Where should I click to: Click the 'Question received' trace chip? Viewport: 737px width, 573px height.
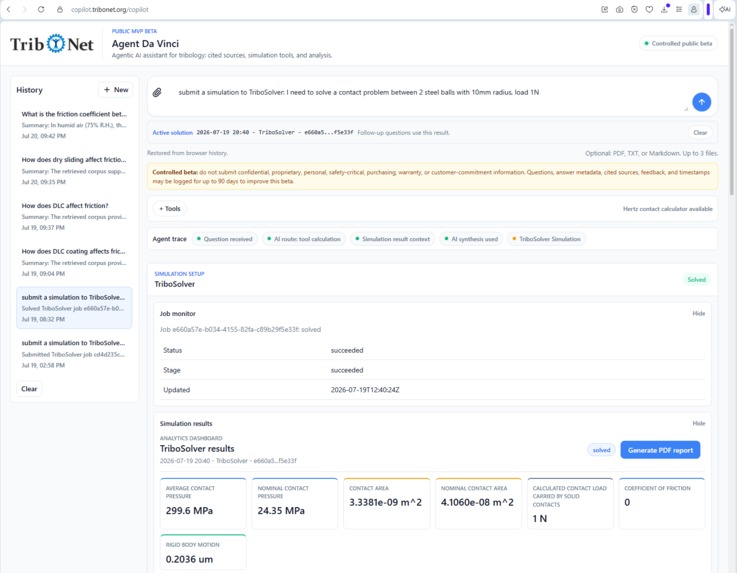point(224,239)
